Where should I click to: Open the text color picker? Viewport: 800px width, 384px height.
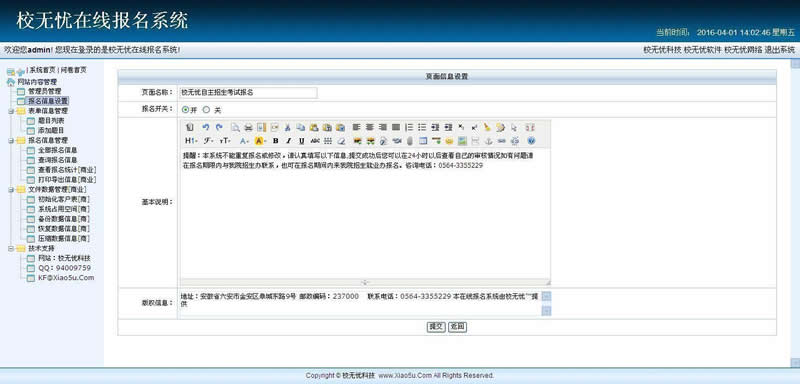coord(244,141)
